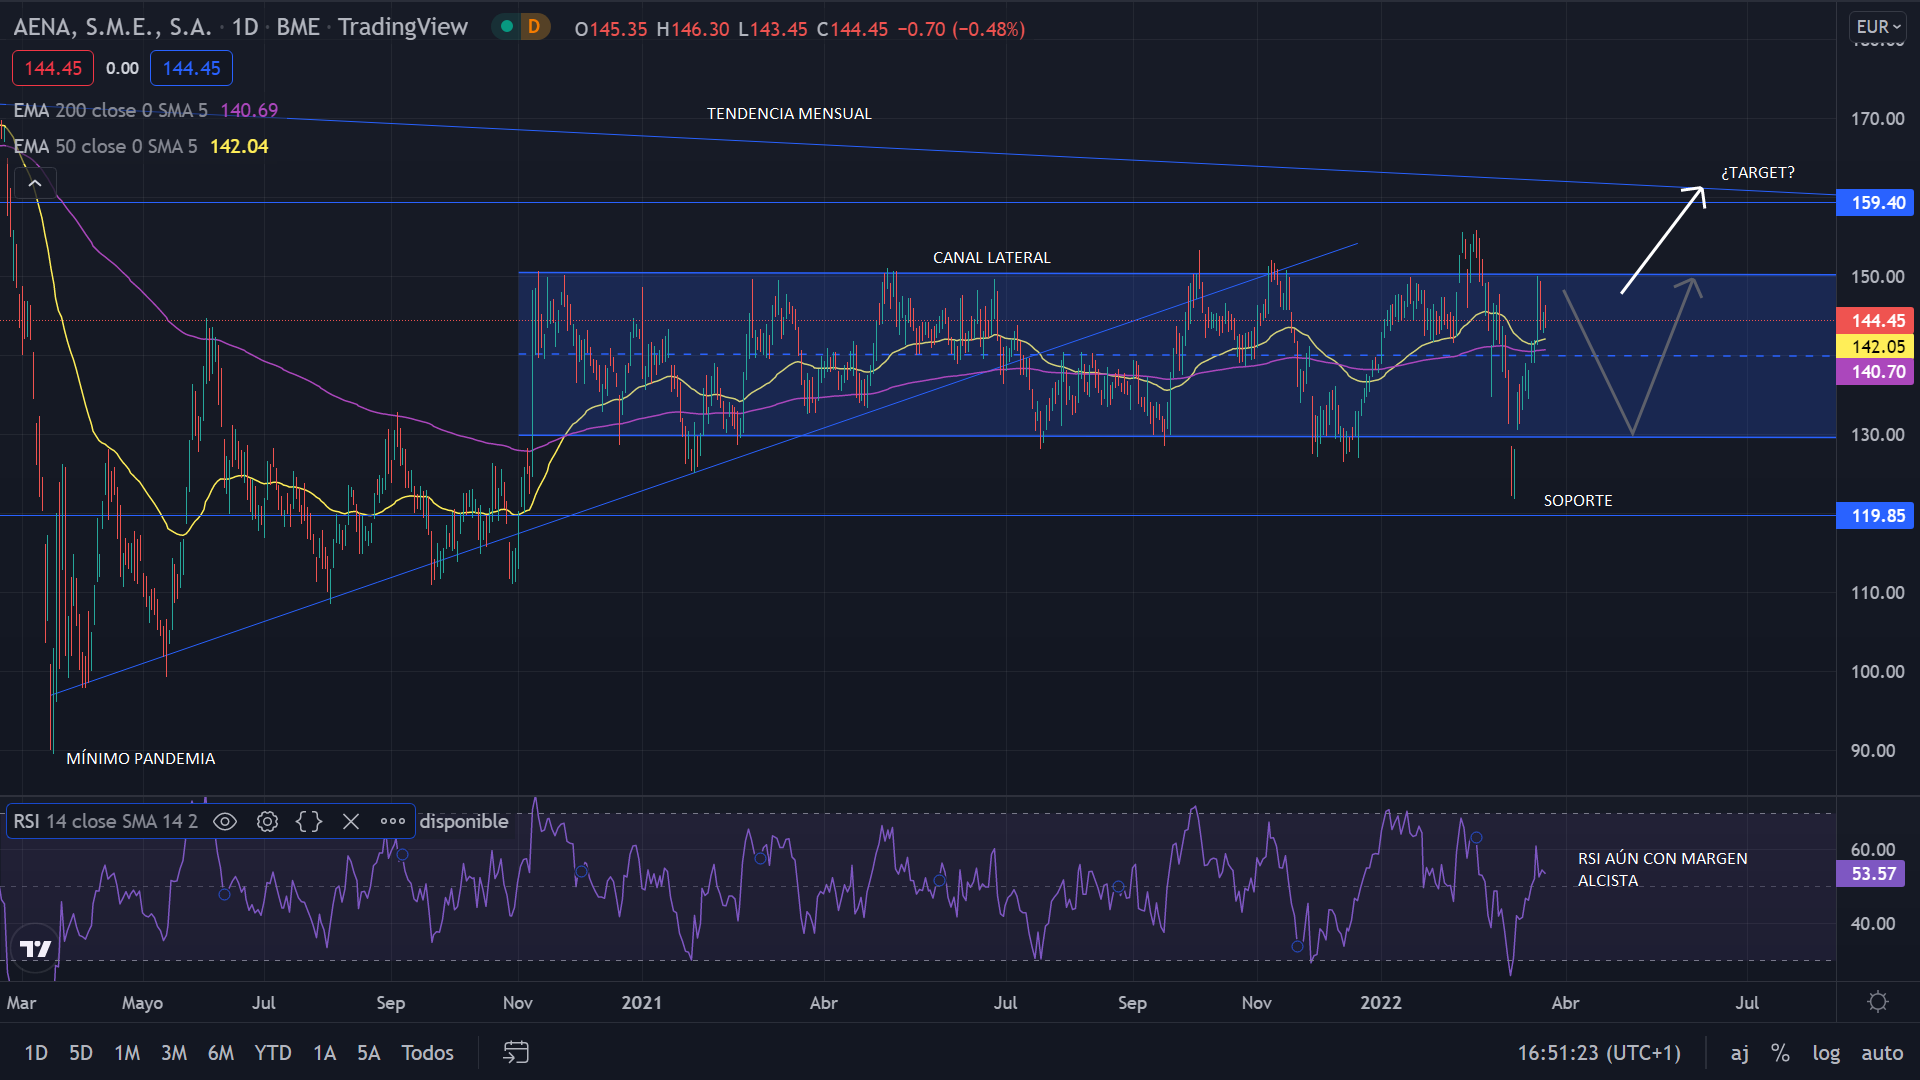Click the Todos range button
Screen dimensions: 1920x1080
(x=427, y=1052)
